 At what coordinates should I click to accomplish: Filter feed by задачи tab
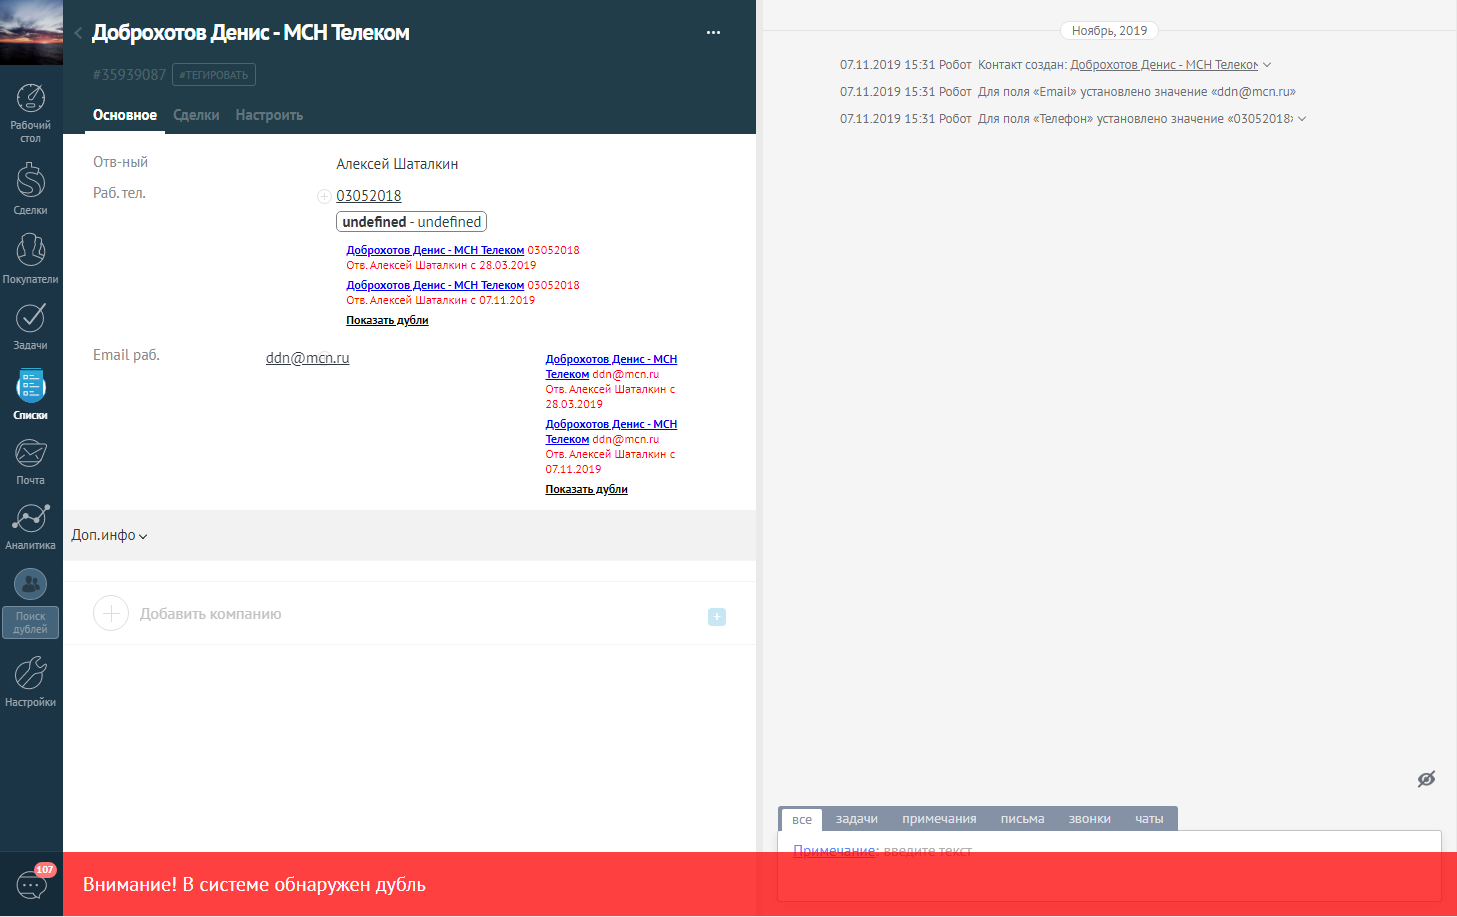pyautogui.click(x=857, y=819)
